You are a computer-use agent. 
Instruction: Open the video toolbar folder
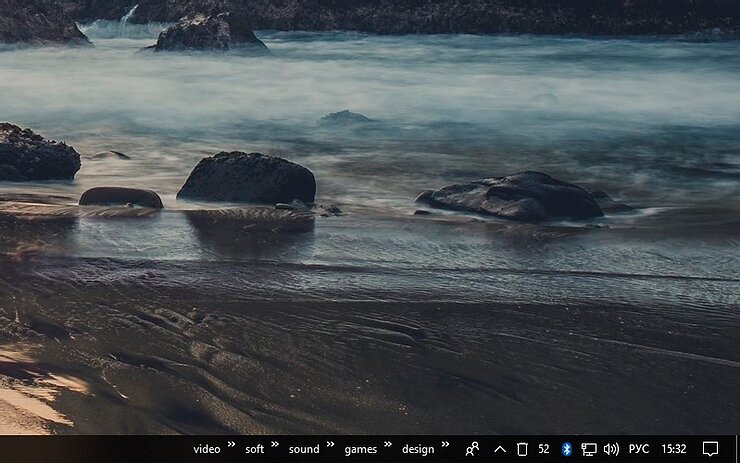(x=207, y=449)
